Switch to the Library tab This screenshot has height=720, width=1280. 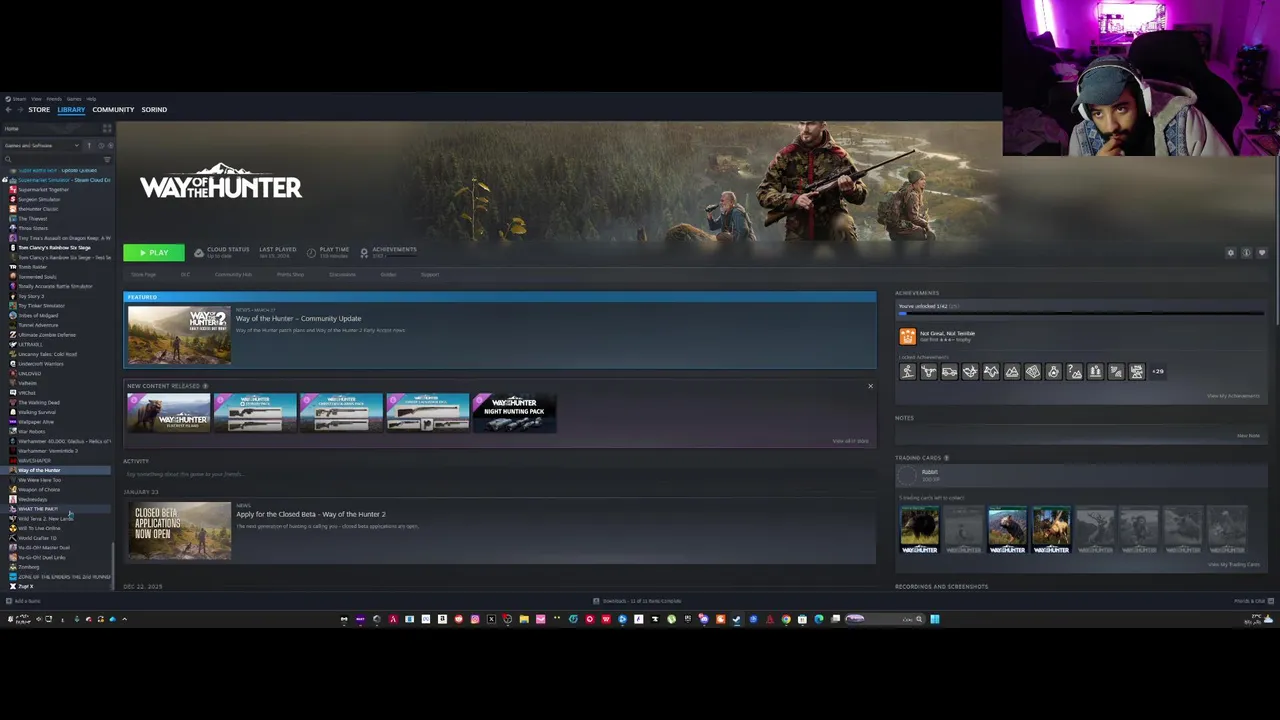click(x=71, y=110)
